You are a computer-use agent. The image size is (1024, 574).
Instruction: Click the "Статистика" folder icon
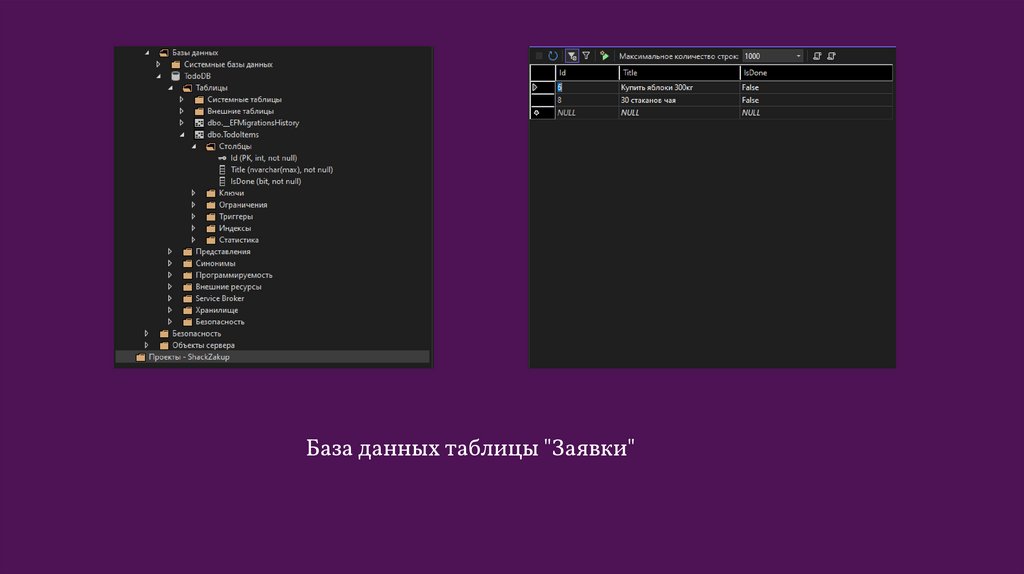coord(211,240)
